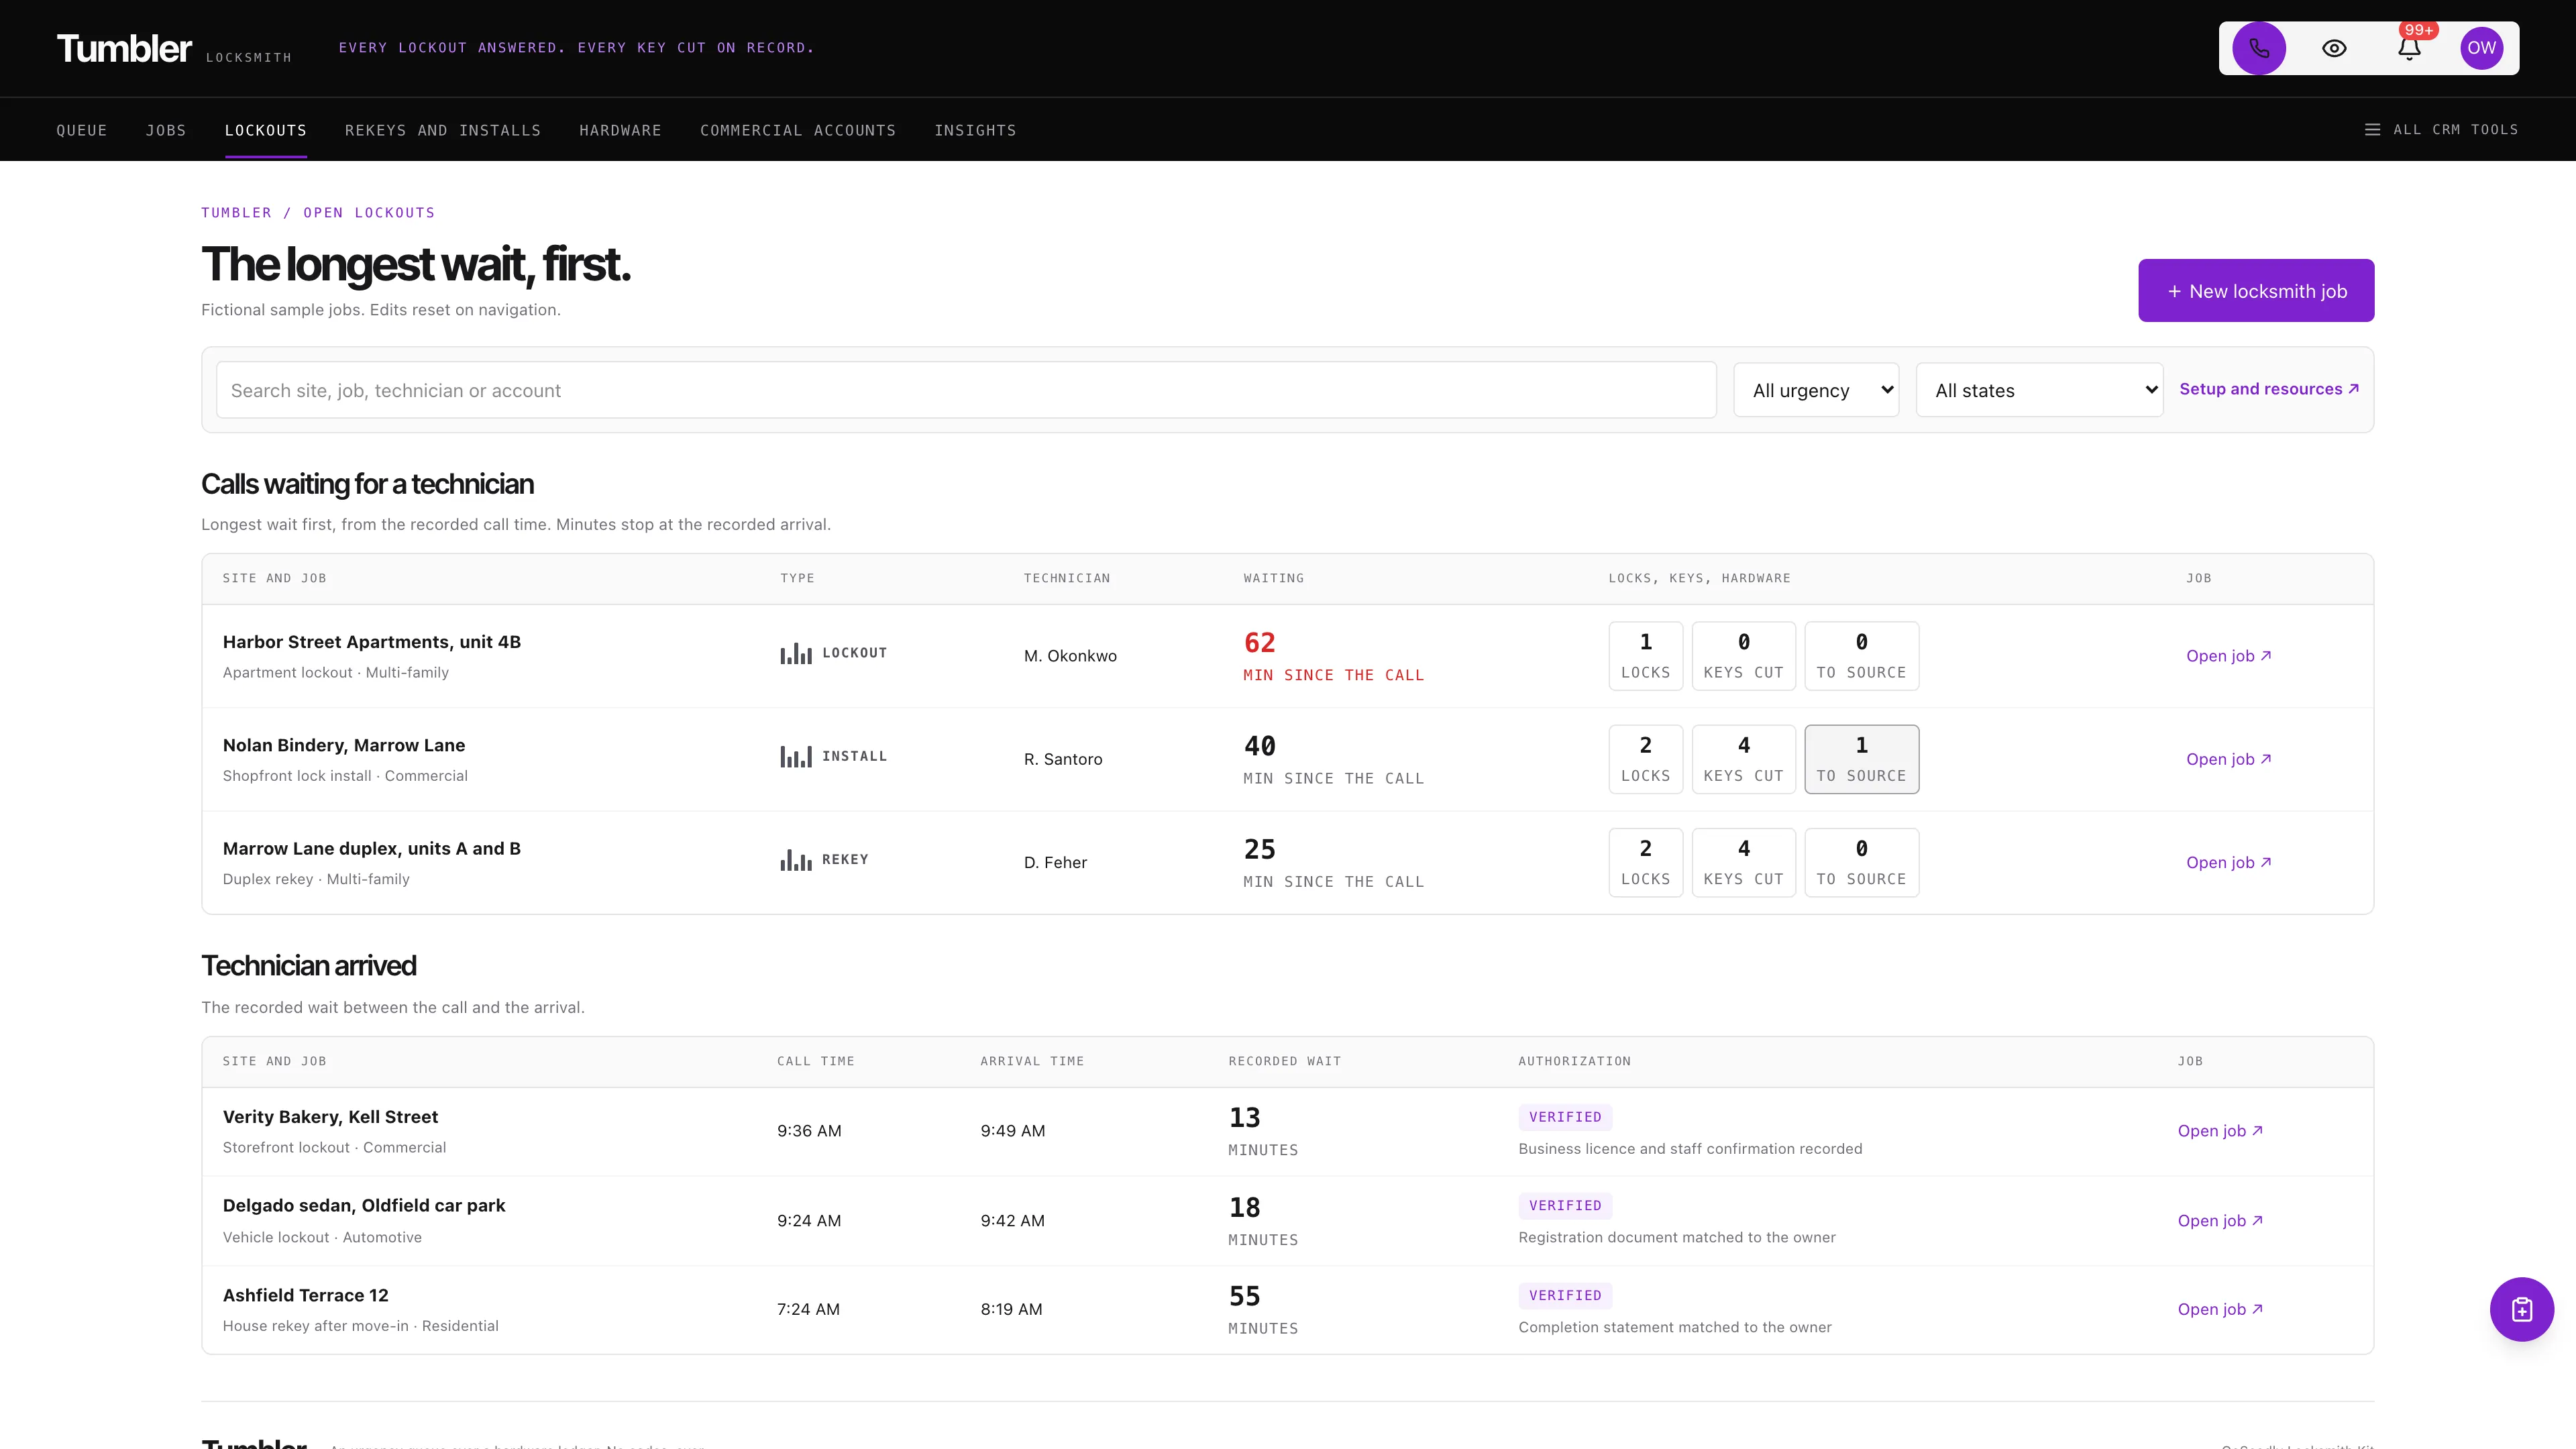Switch to the Rekeys and Installs tab
The height and width of the screenshot is (1449, 2576).
(443, 130)
